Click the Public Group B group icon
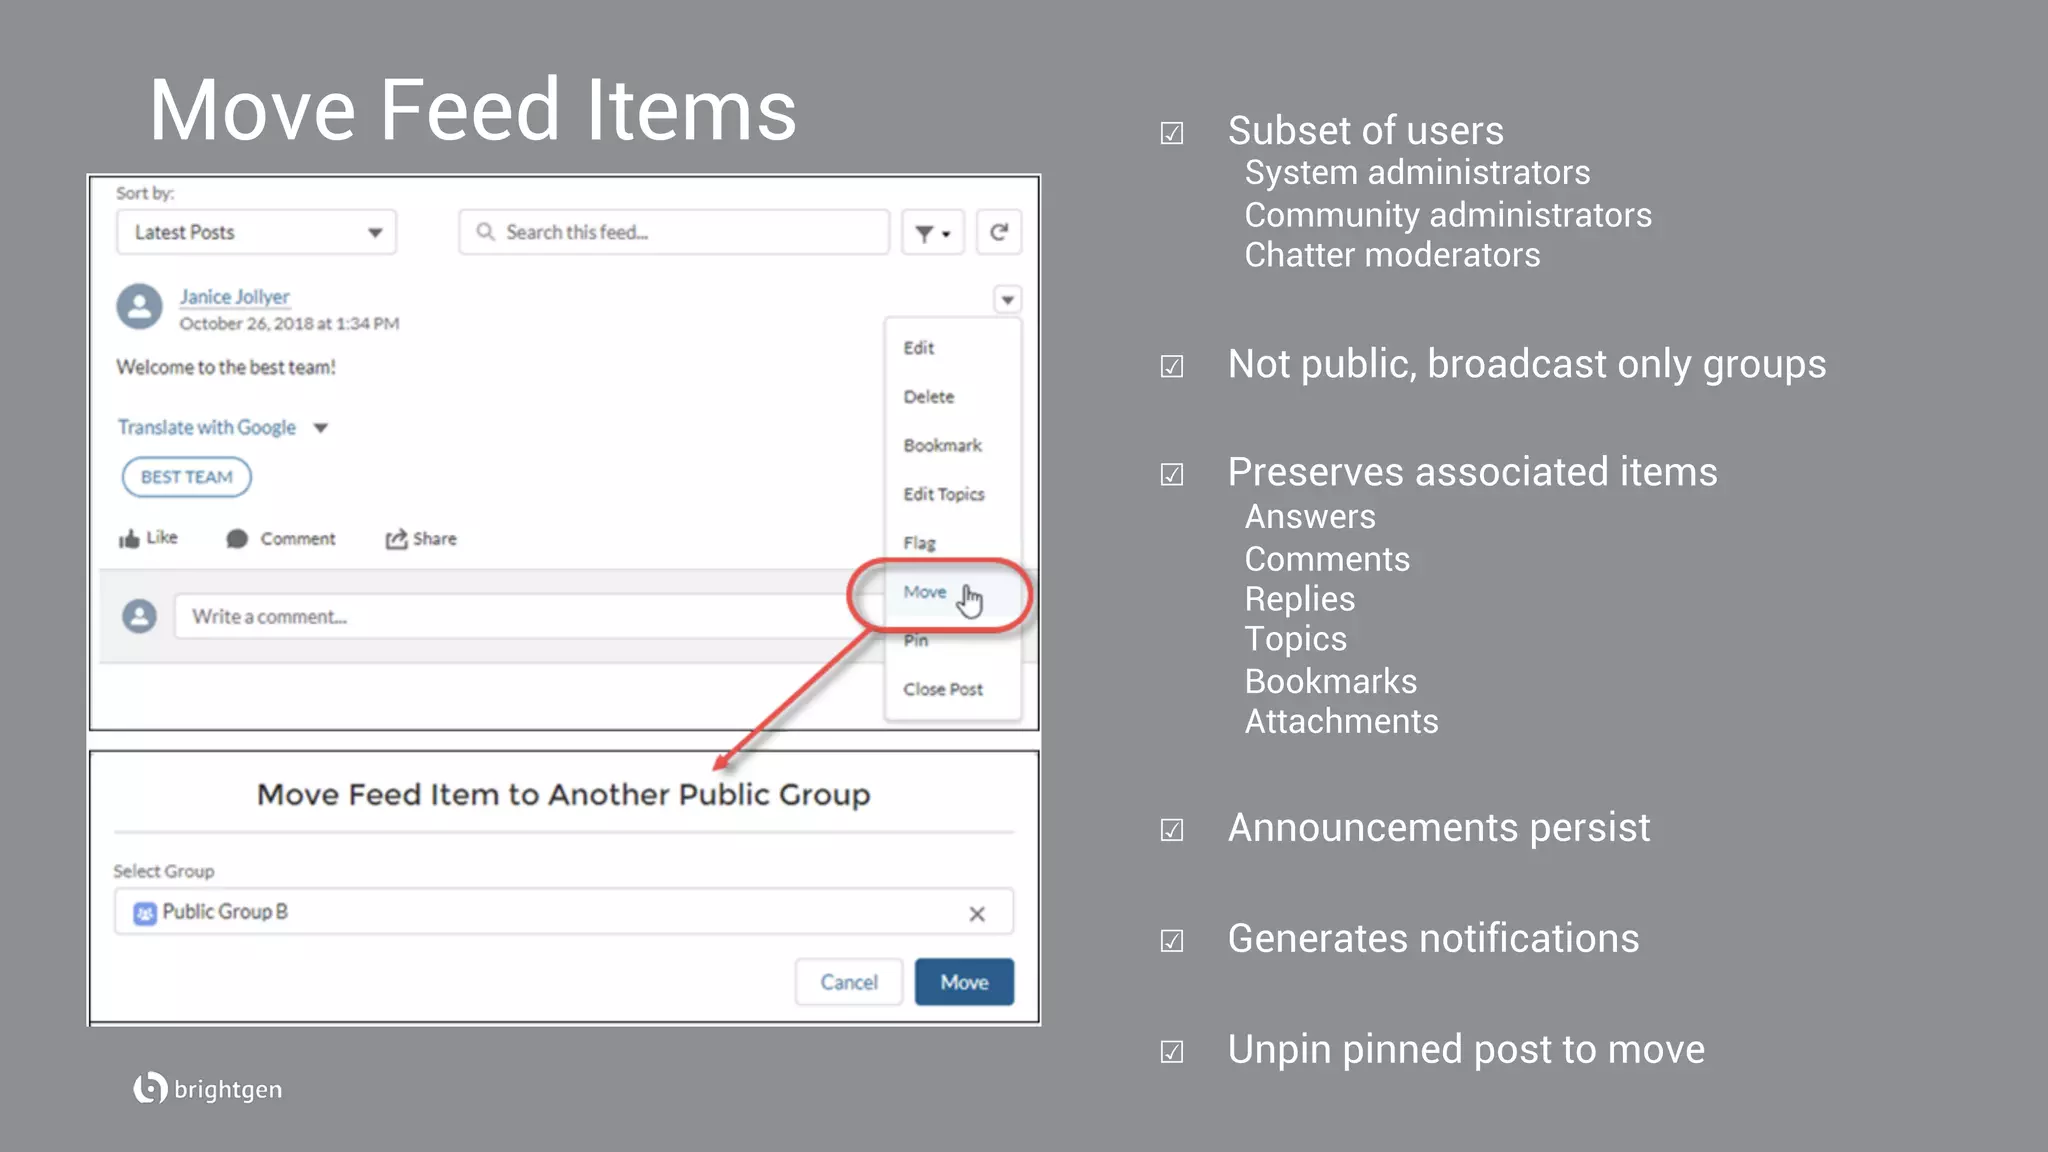 [x=145, y=913]
